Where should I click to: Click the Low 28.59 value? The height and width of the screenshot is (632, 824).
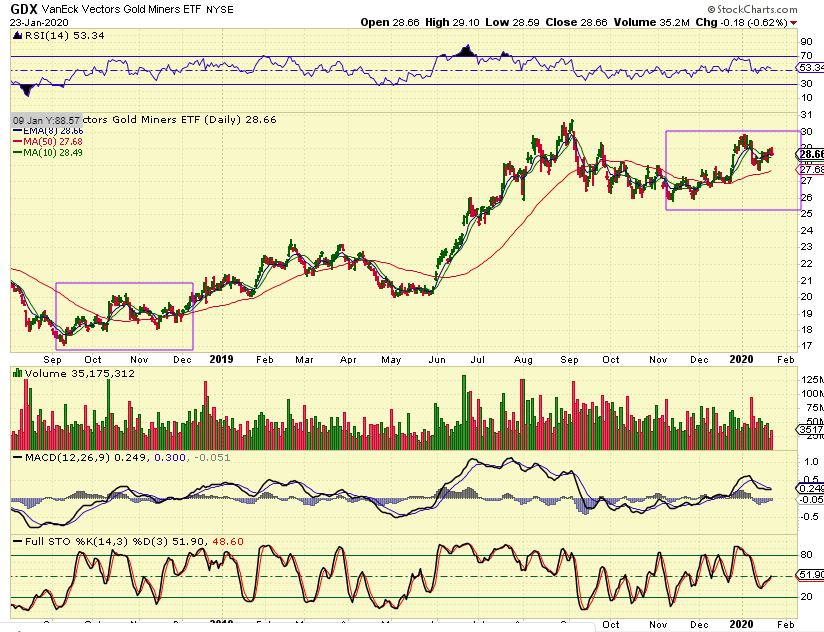pyautogui.click(x=512, y=23)
